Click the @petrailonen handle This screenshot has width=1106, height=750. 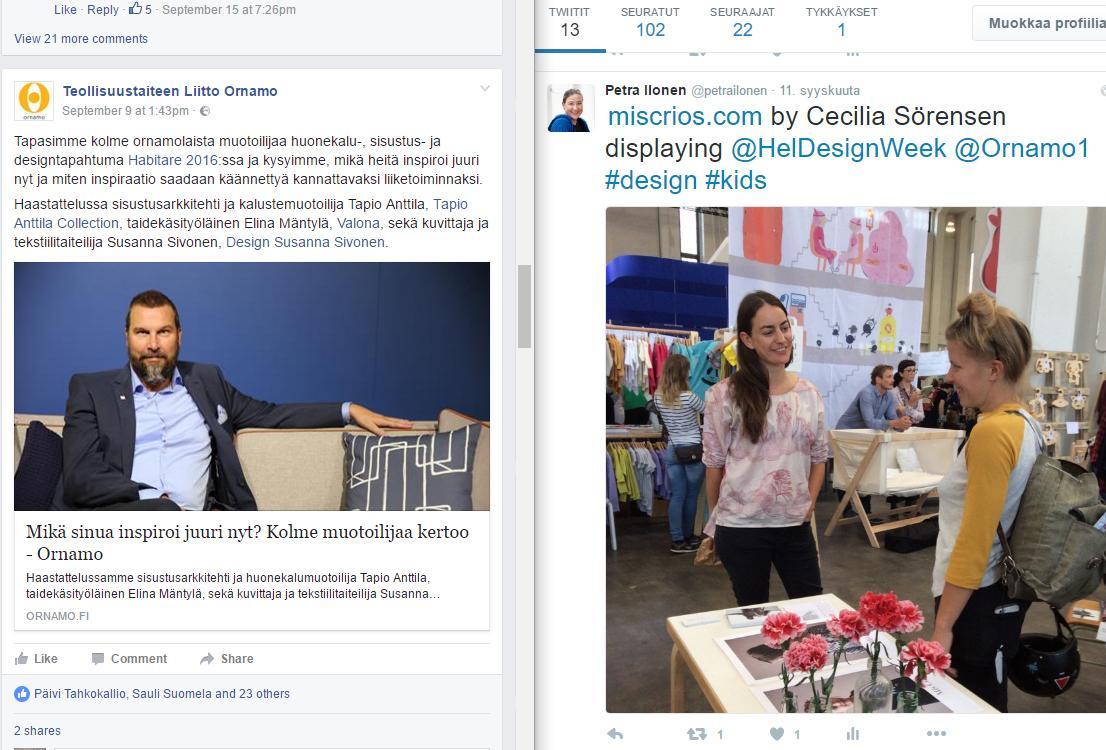click(x=729, y=90)
